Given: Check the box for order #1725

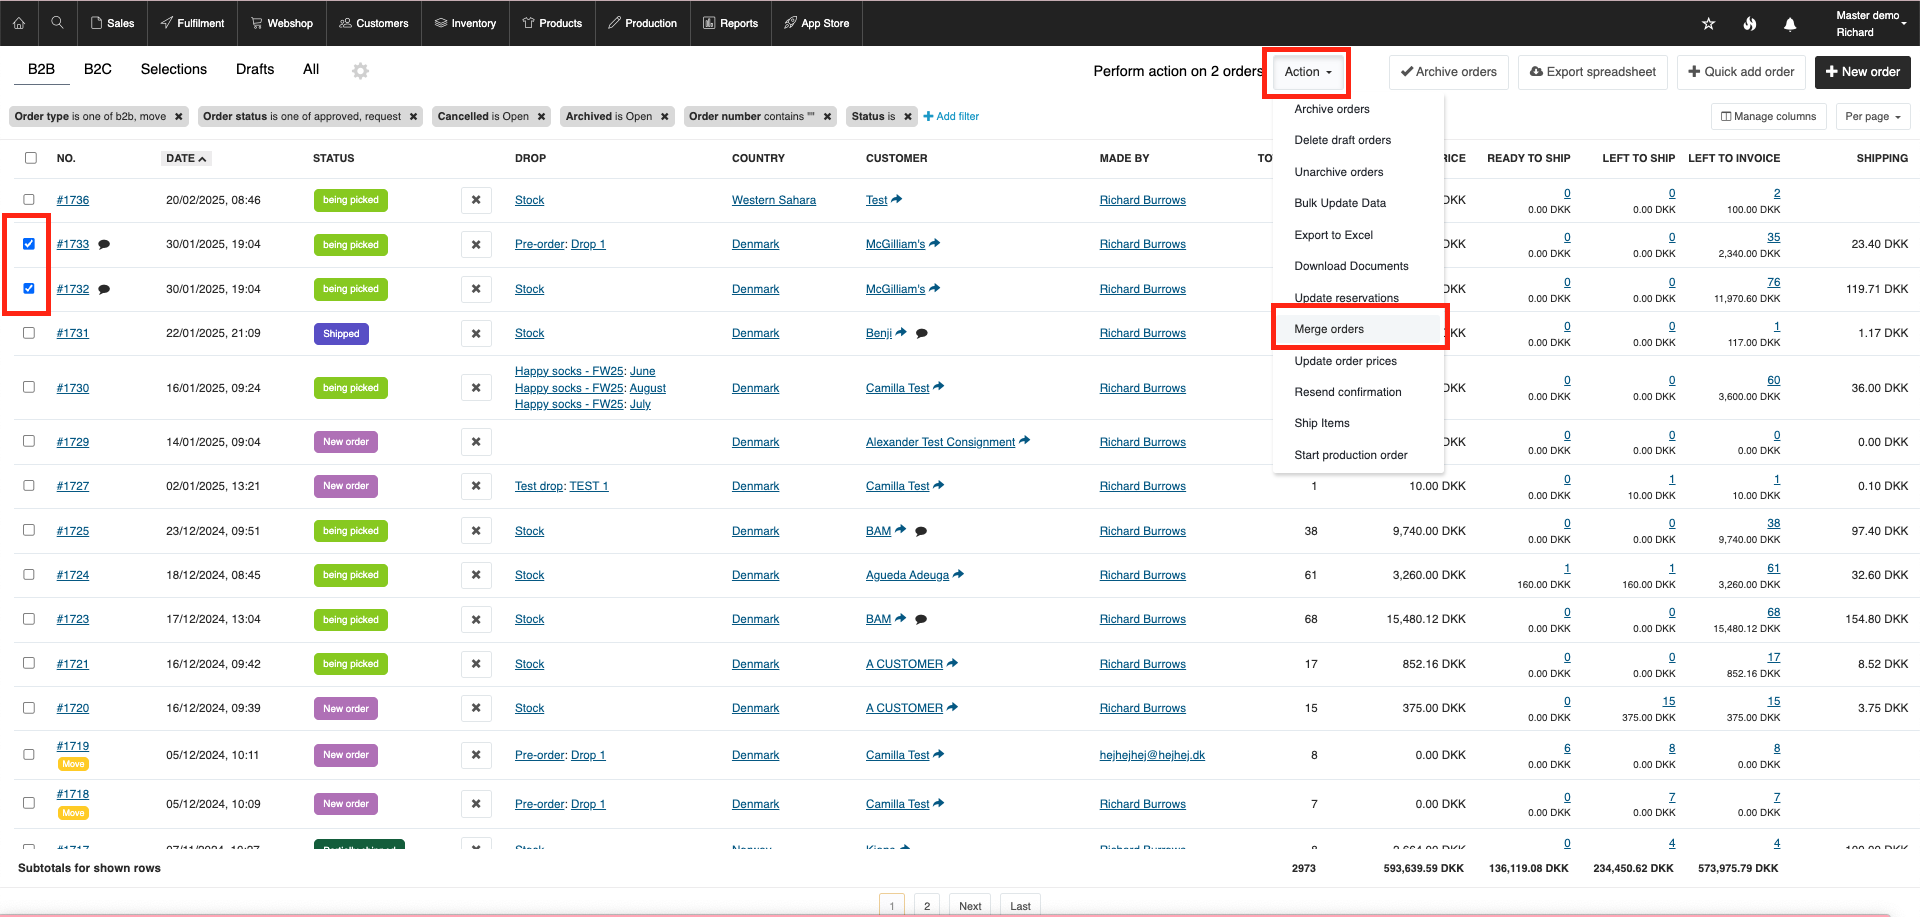Looking at the screenshot, I should pos(29,530).
